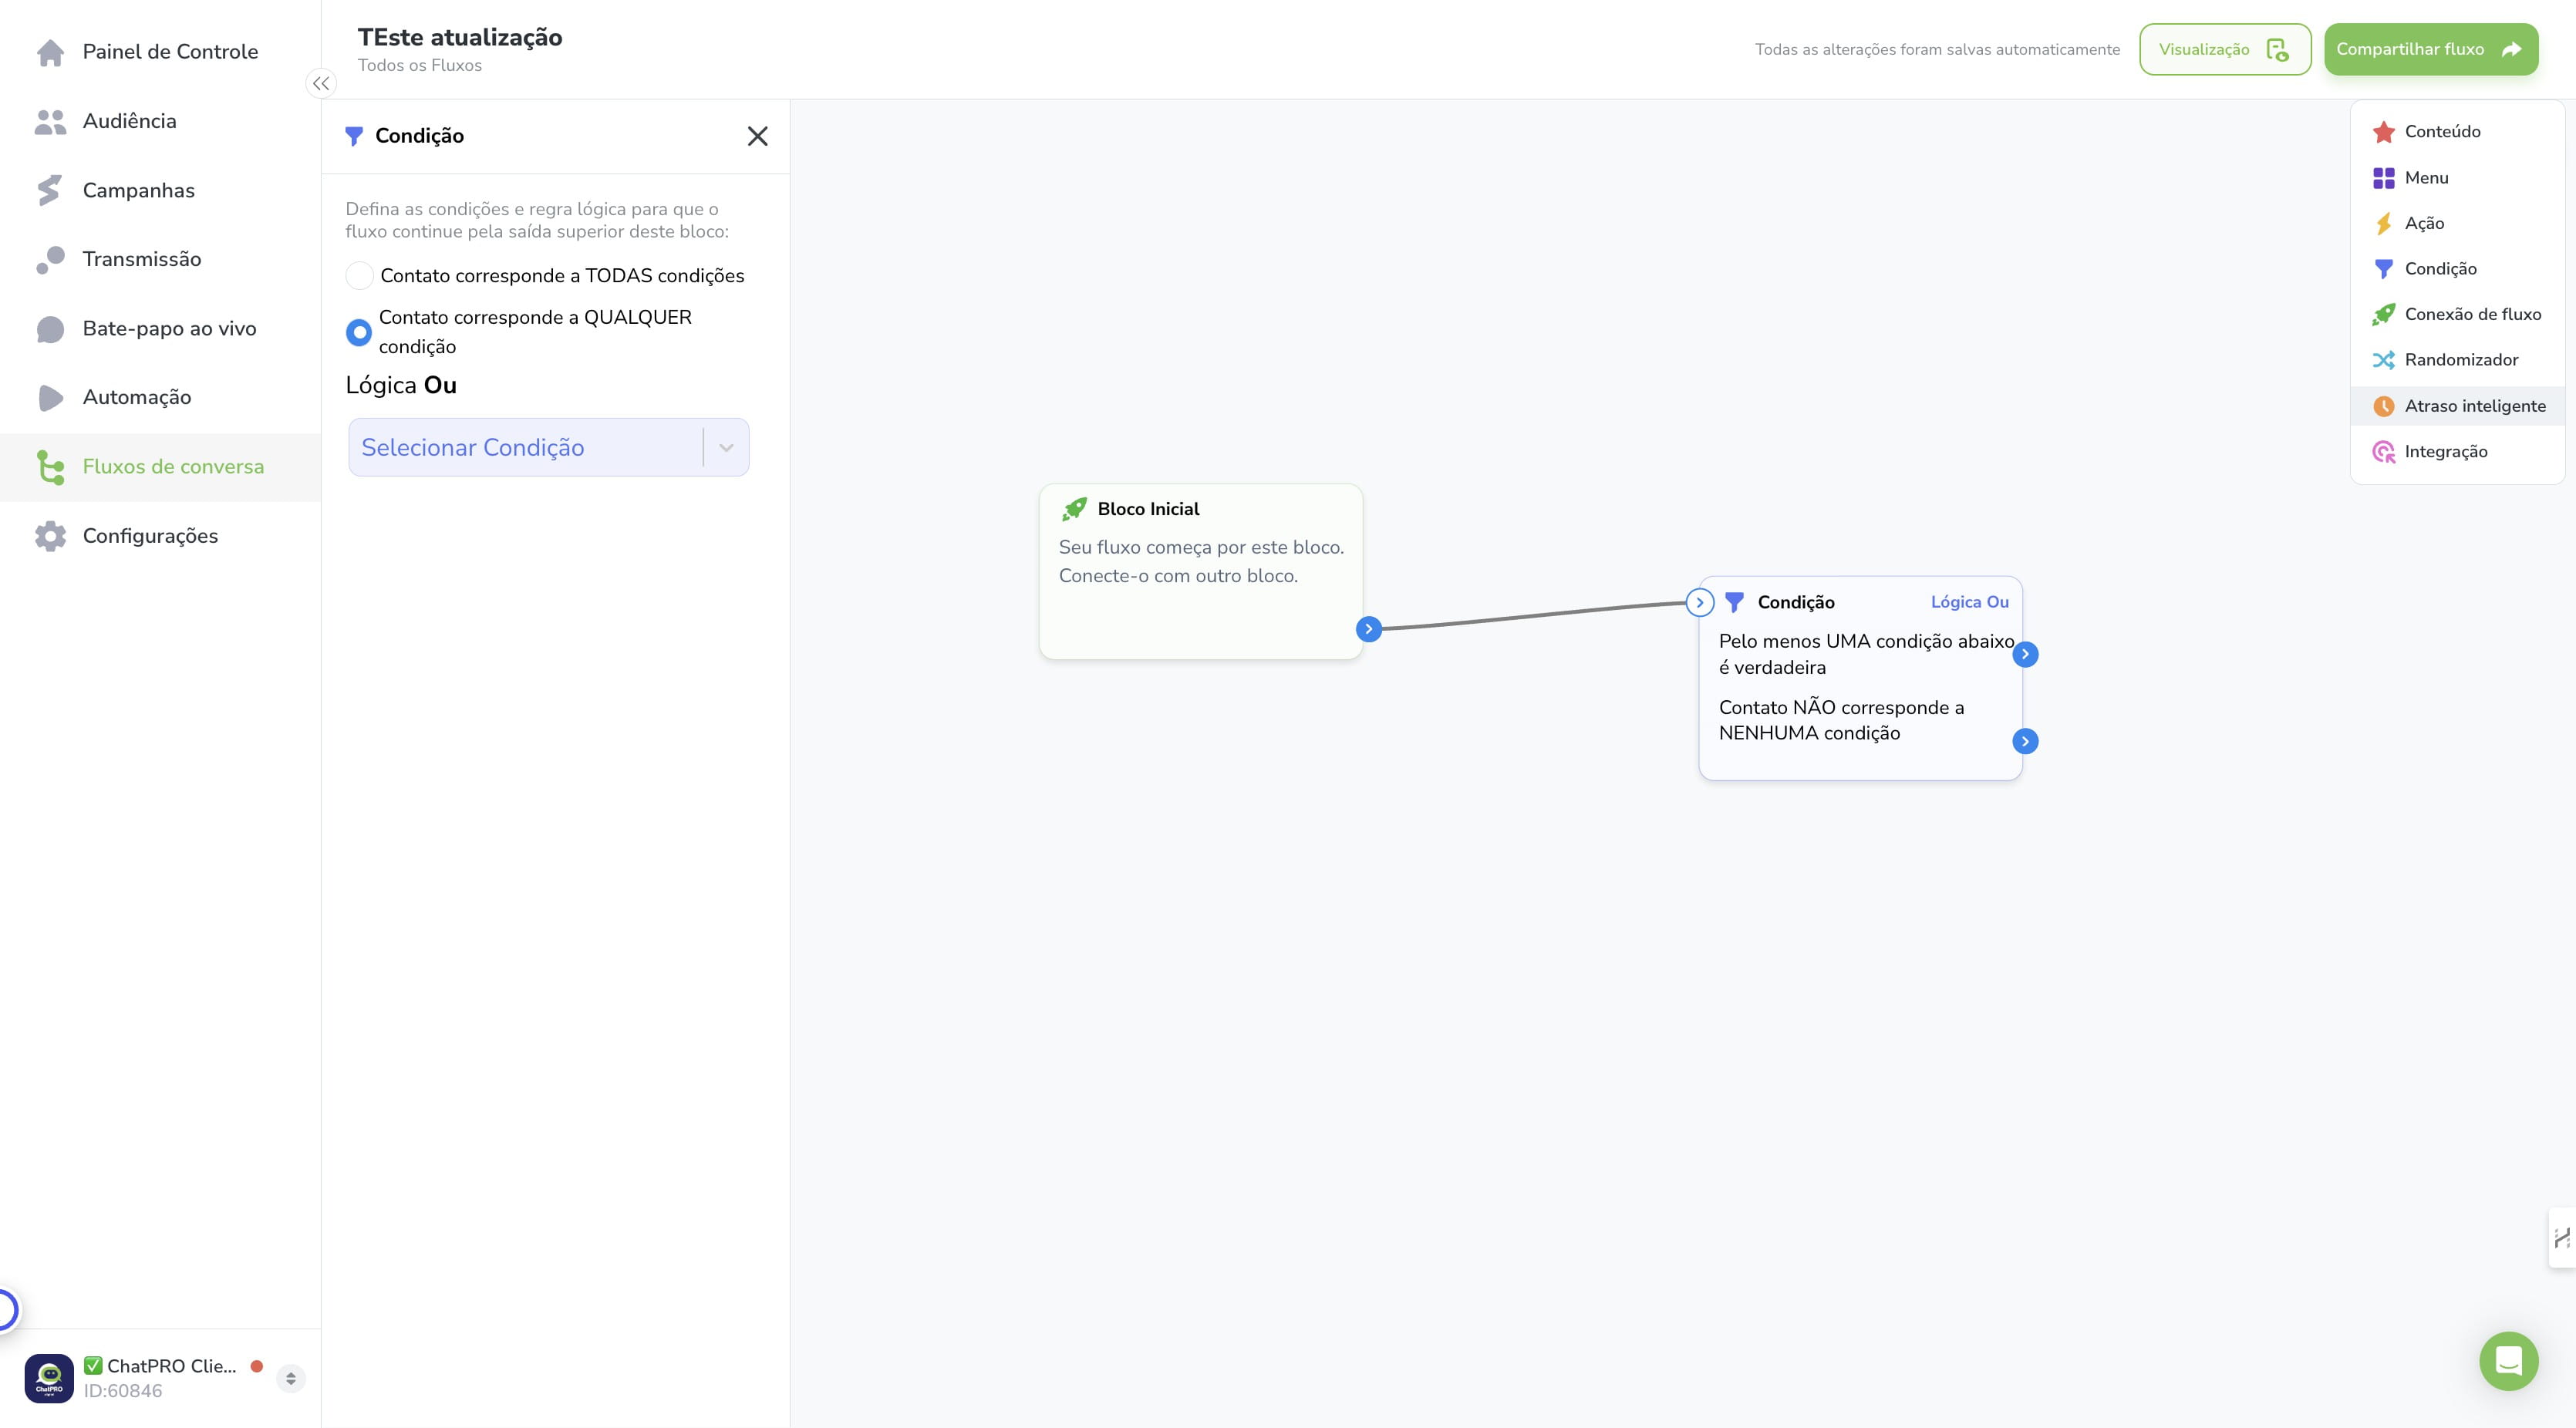Click the Bate-papo ao vivo chat icon
Viewport: 2576px width, 1428px height.
50,329
